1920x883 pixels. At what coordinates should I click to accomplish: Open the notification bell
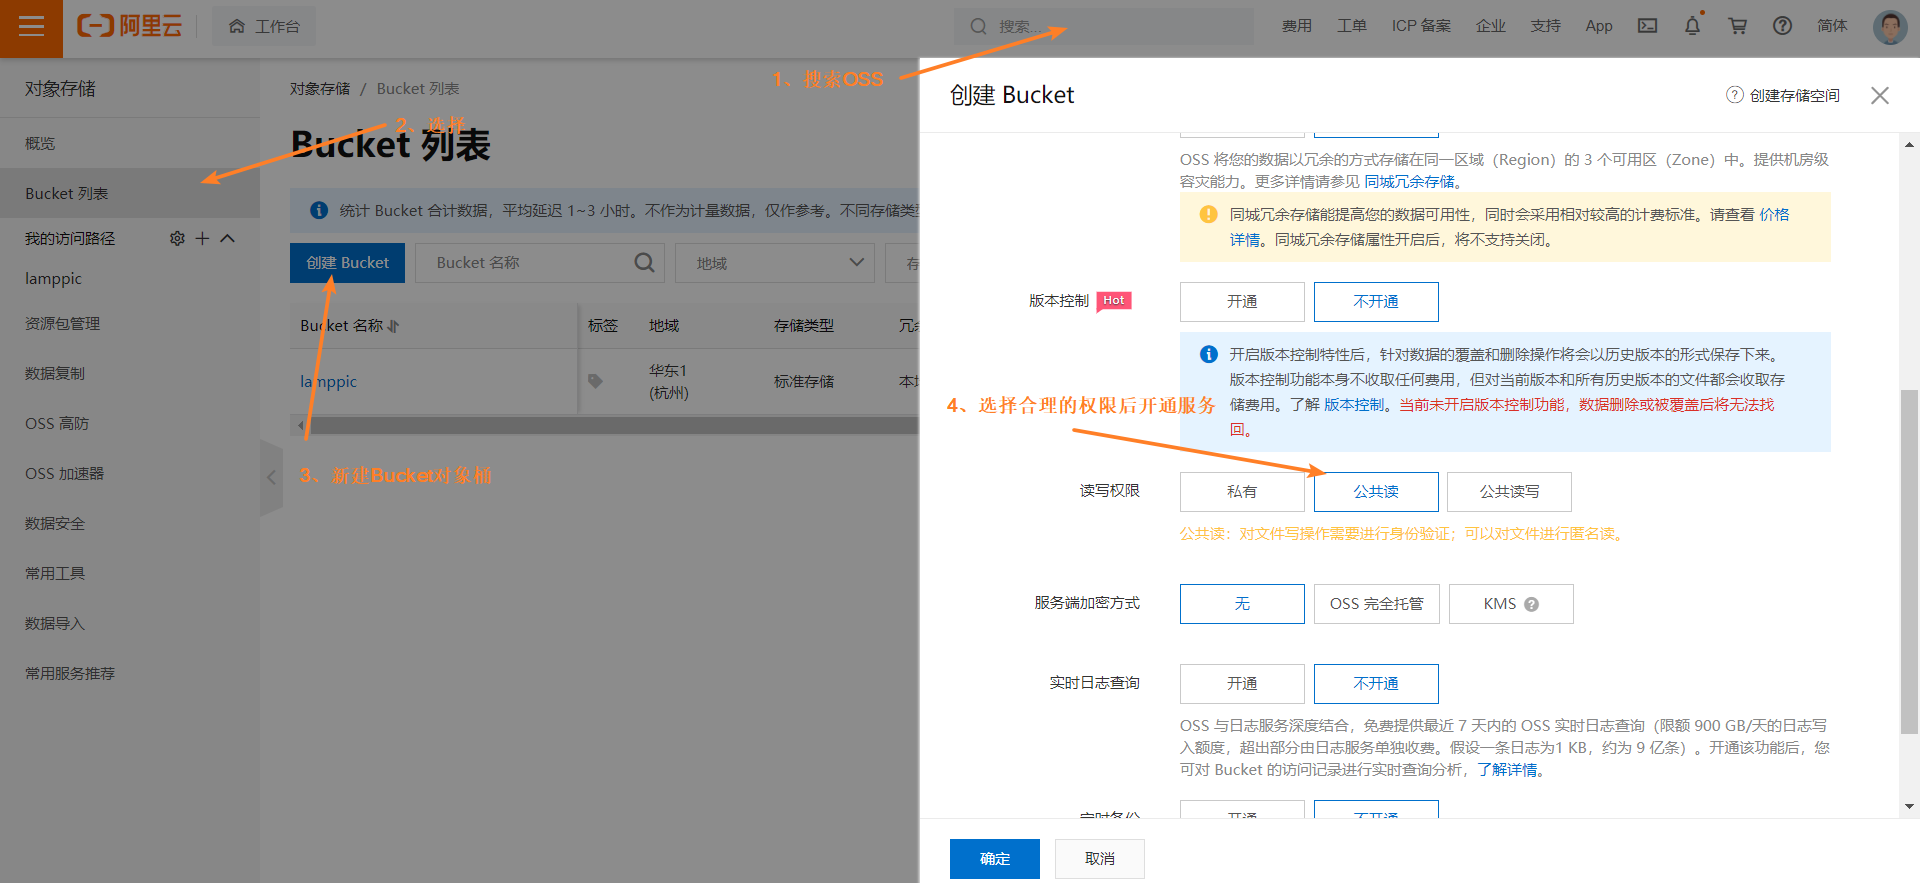click(x=1692, y=26)
